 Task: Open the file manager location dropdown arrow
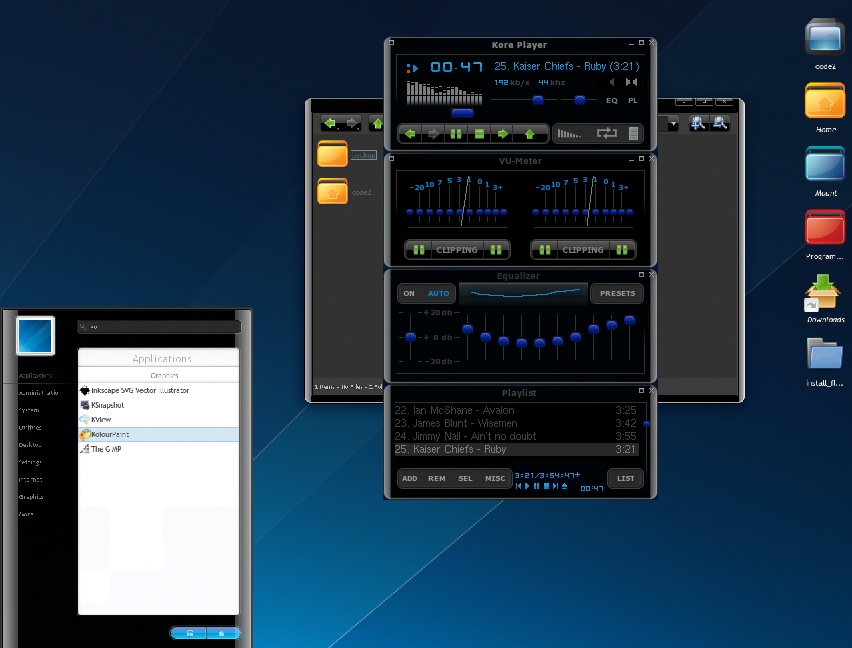click(x=673, y=124)
